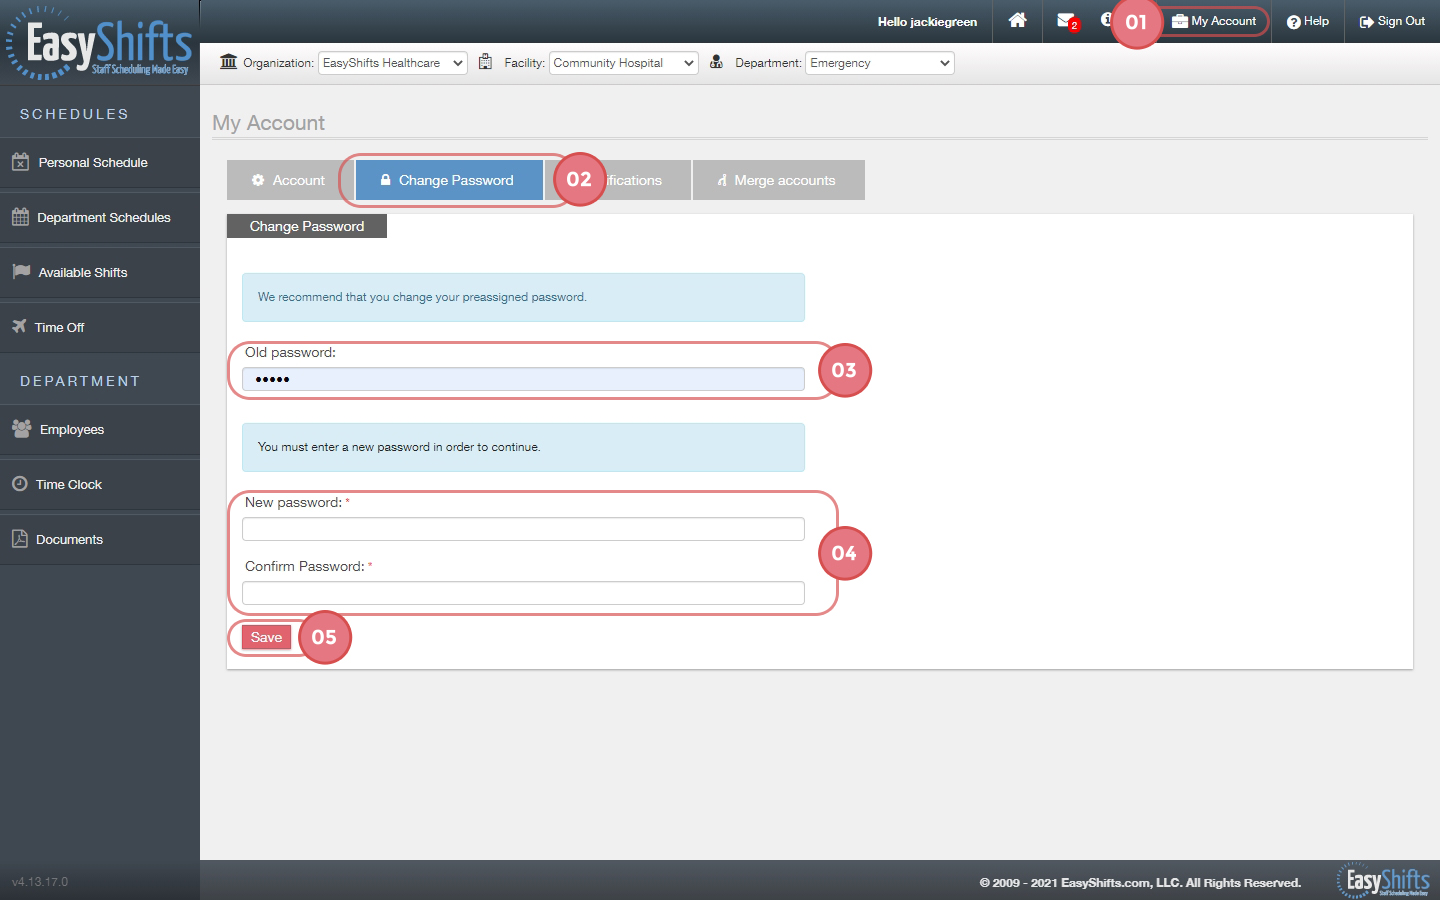Focus the Confirm Password field
Viewport: 1440px width, 900px height.
(523, 593)
